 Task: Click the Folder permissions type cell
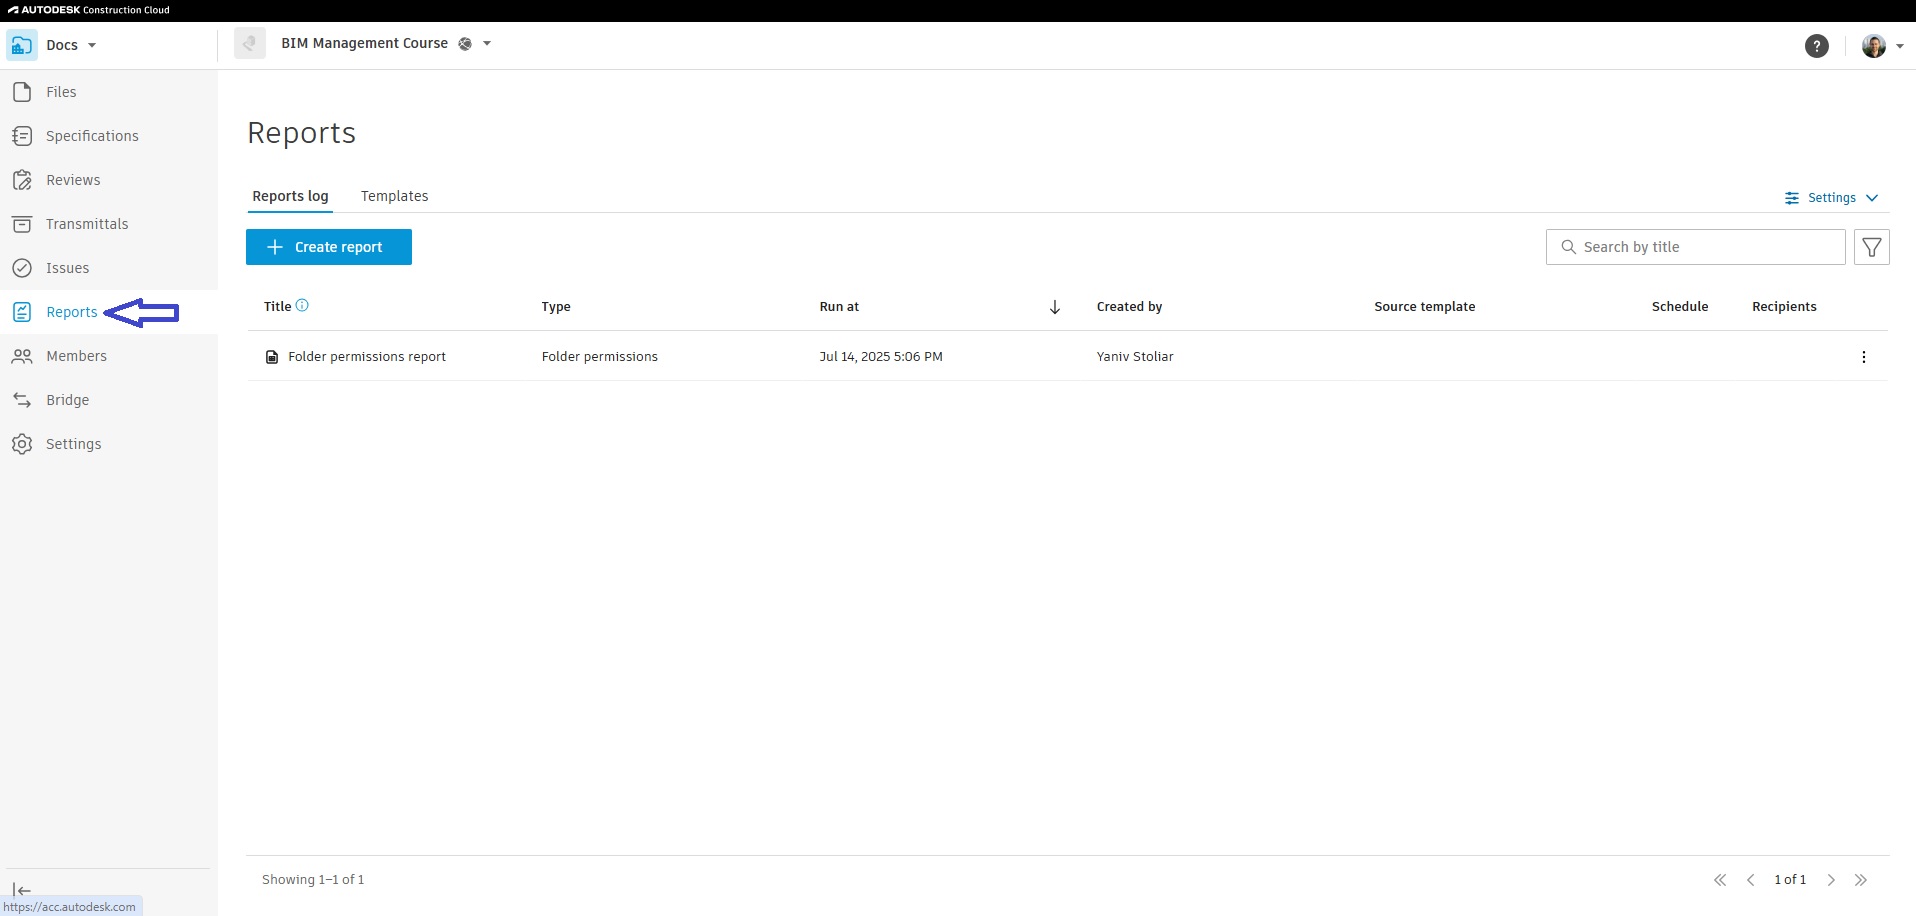click(600, 357)
